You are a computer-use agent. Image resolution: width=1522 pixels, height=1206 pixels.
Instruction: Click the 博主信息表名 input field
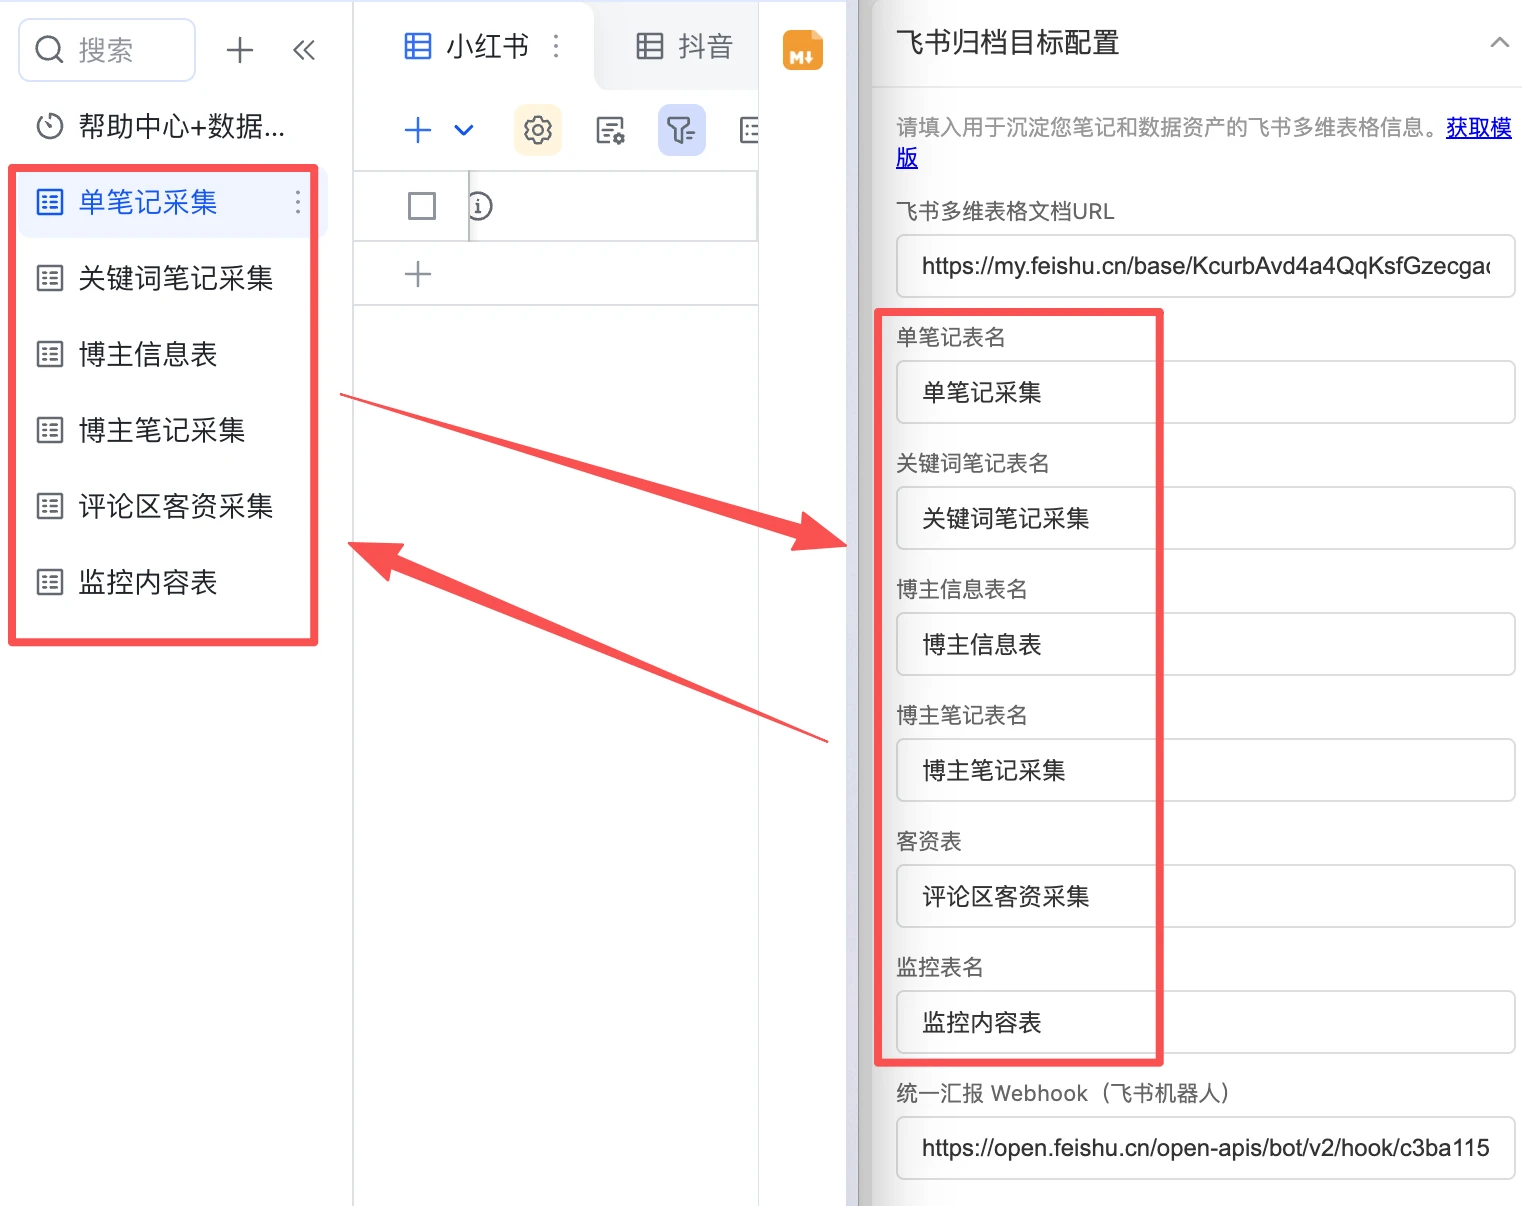pos(1206,644)
